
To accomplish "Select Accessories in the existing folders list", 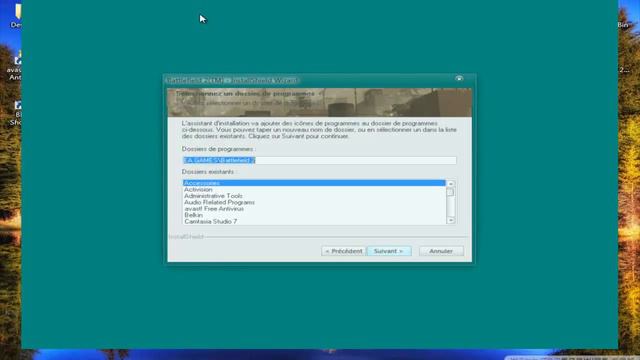I will click(x=314, y=183).
